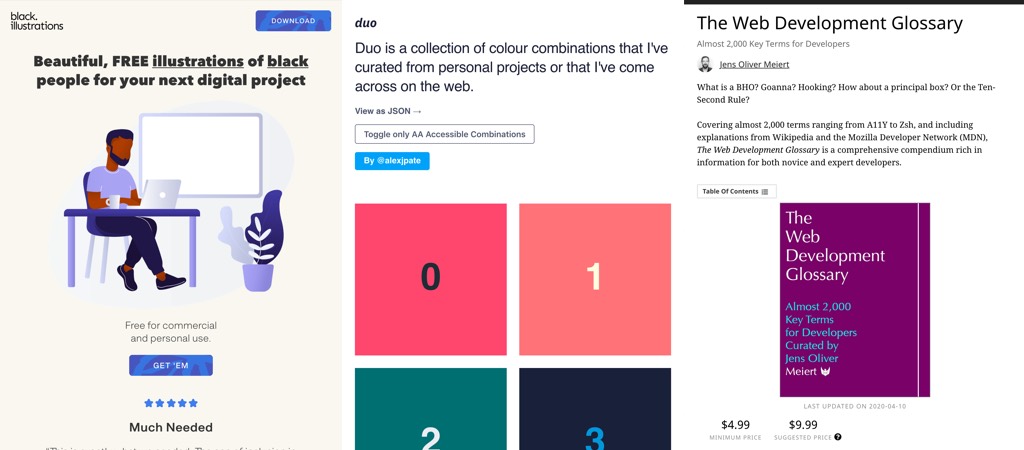Viewport: 1024px width, 450px height.
Task: Click the five-star rating icons
Action: click(x=171, y=403)
